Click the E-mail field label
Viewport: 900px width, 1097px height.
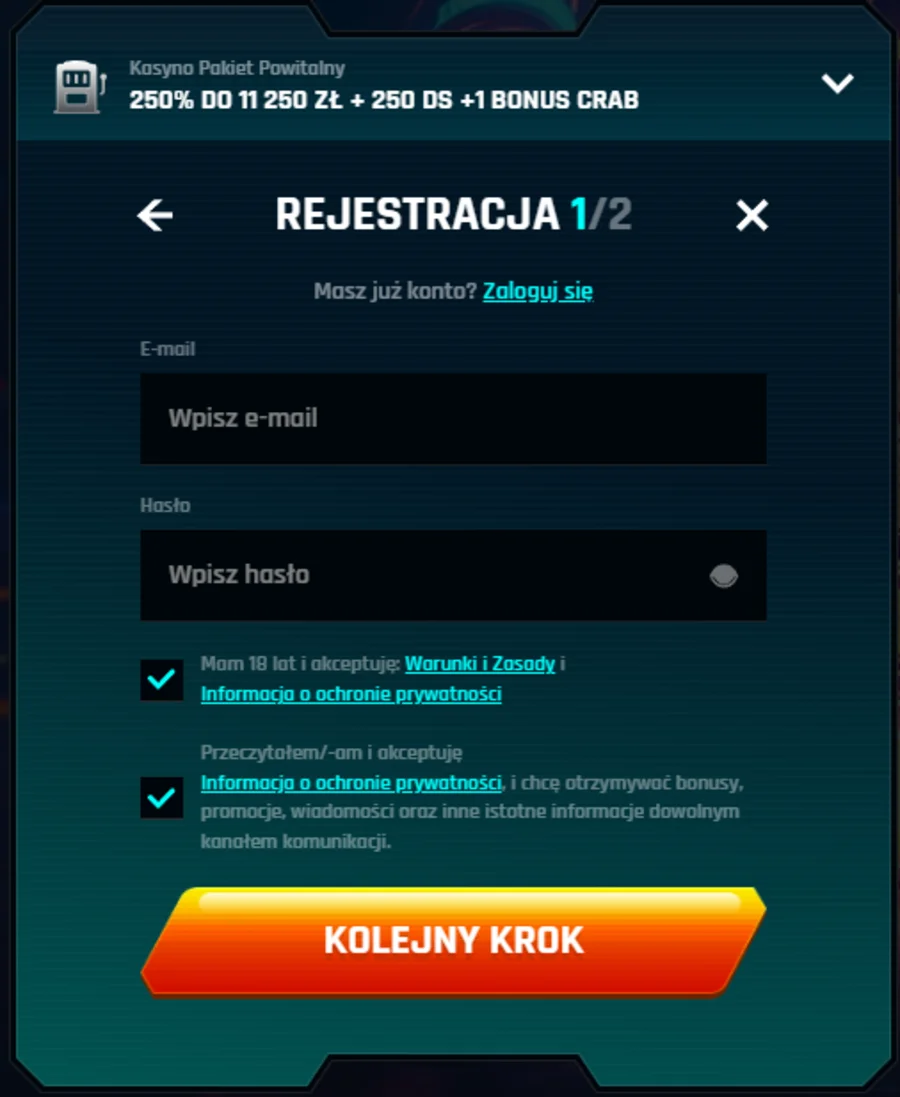167,348
